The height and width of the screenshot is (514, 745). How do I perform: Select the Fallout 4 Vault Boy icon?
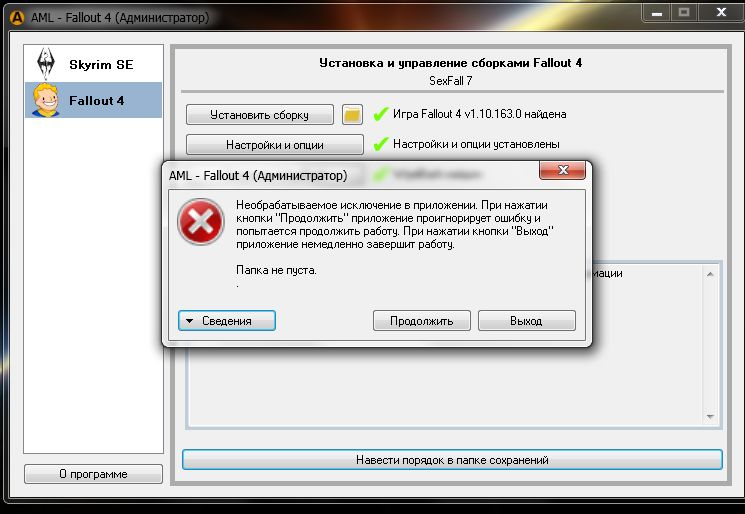point(45,100)
